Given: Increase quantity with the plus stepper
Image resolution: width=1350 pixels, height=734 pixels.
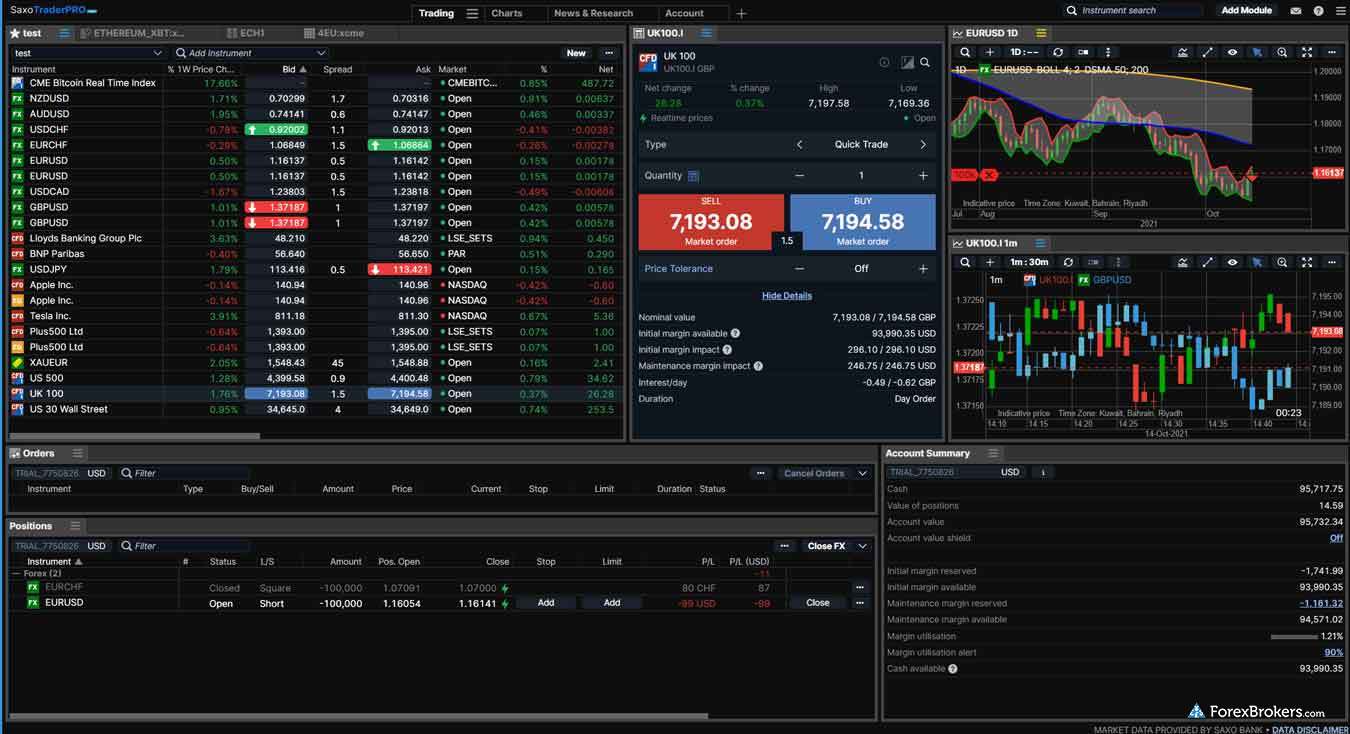Looking at the screenshot, I should pyautogui.click(x=923, y=176).
